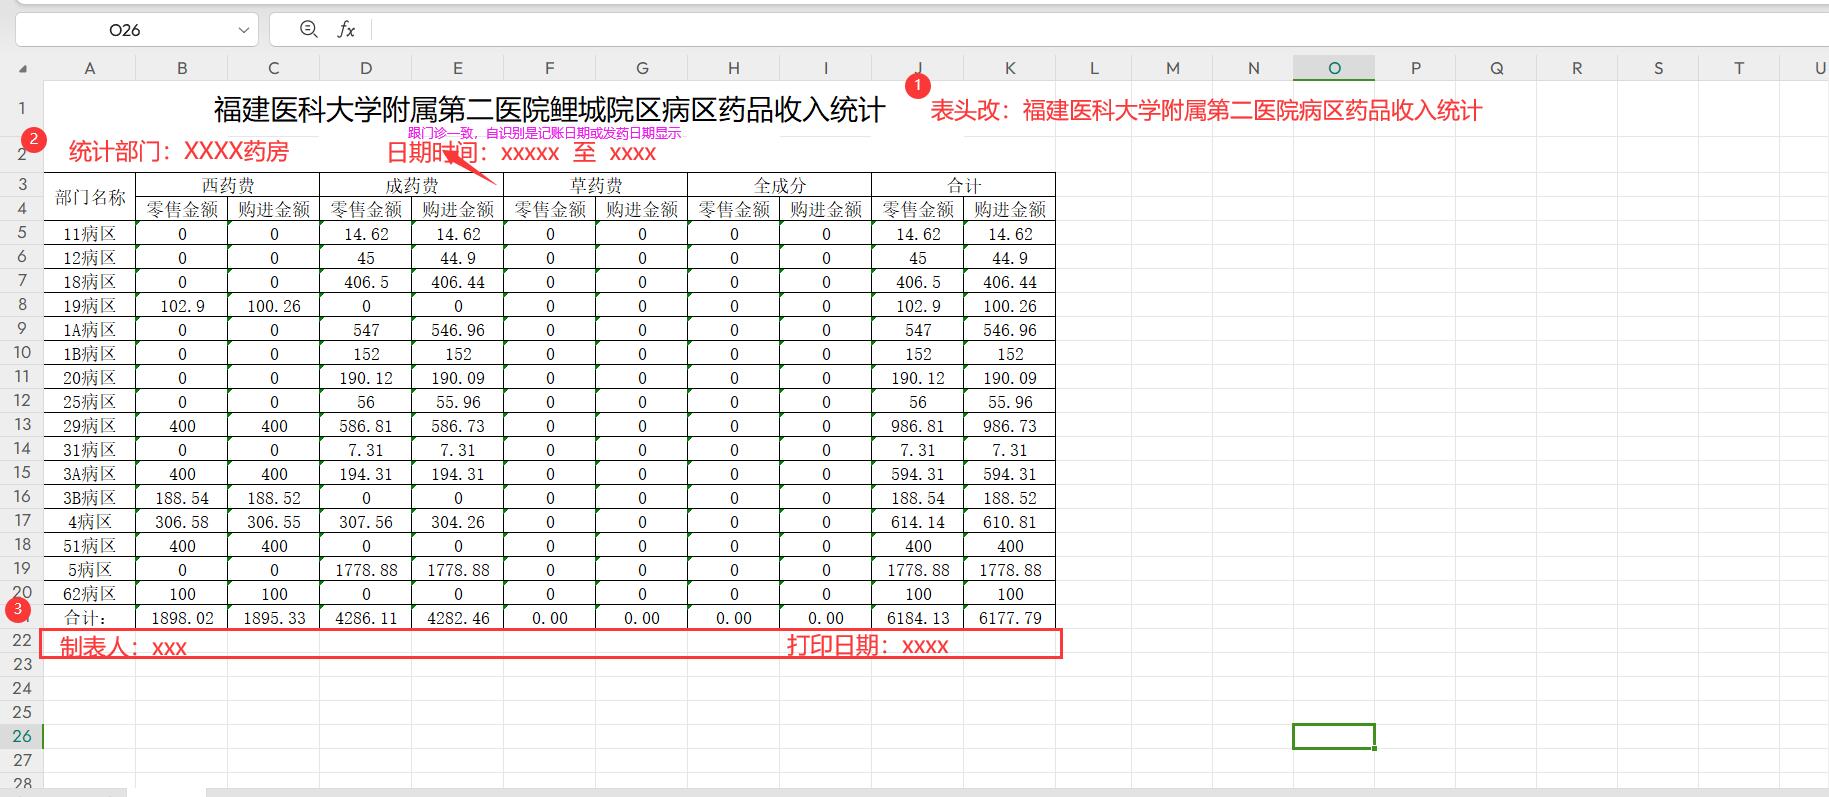Click the 合计: label cell in column A
Screen dimensions: 1829x797
click(90, 618)
